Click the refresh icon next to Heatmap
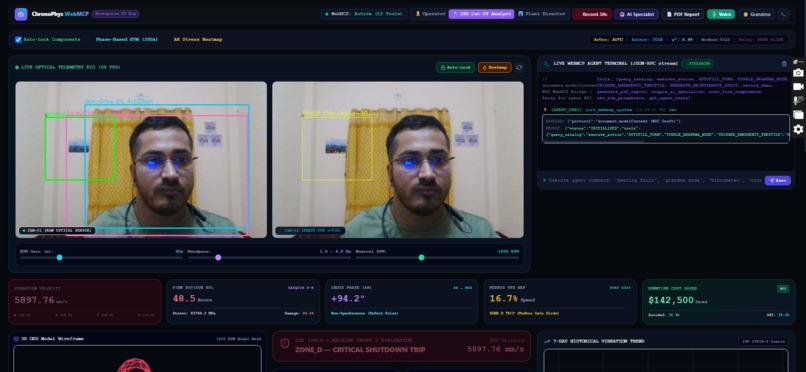Viewport: 806px width, 372px height. (519, 67)
